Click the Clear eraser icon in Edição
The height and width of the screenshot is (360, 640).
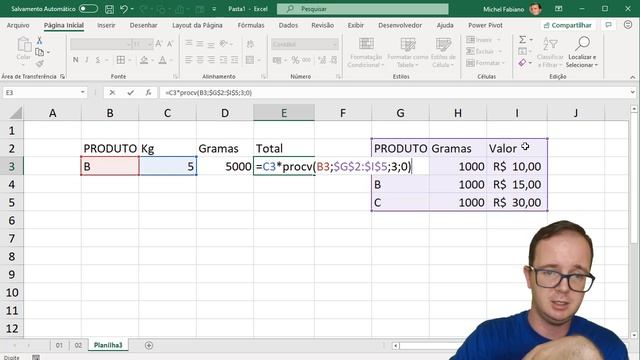pos(522,63)
